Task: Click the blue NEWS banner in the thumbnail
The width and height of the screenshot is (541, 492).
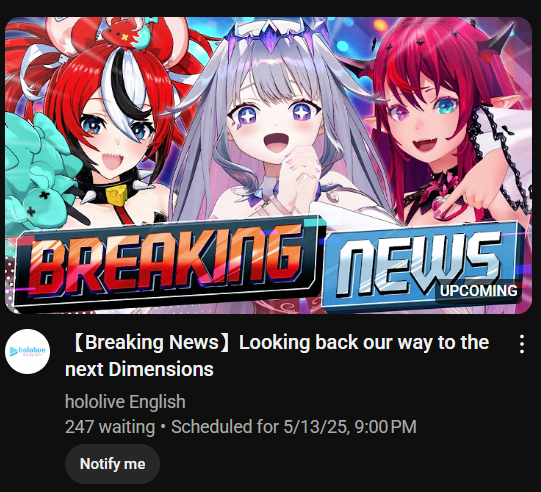Action: (x=422, y=267)
